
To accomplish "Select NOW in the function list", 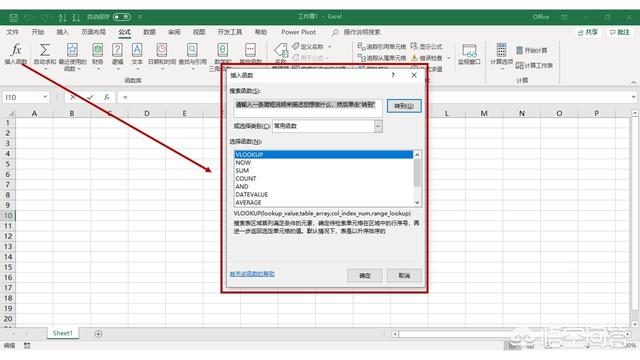I will click(x=324, y=162).
